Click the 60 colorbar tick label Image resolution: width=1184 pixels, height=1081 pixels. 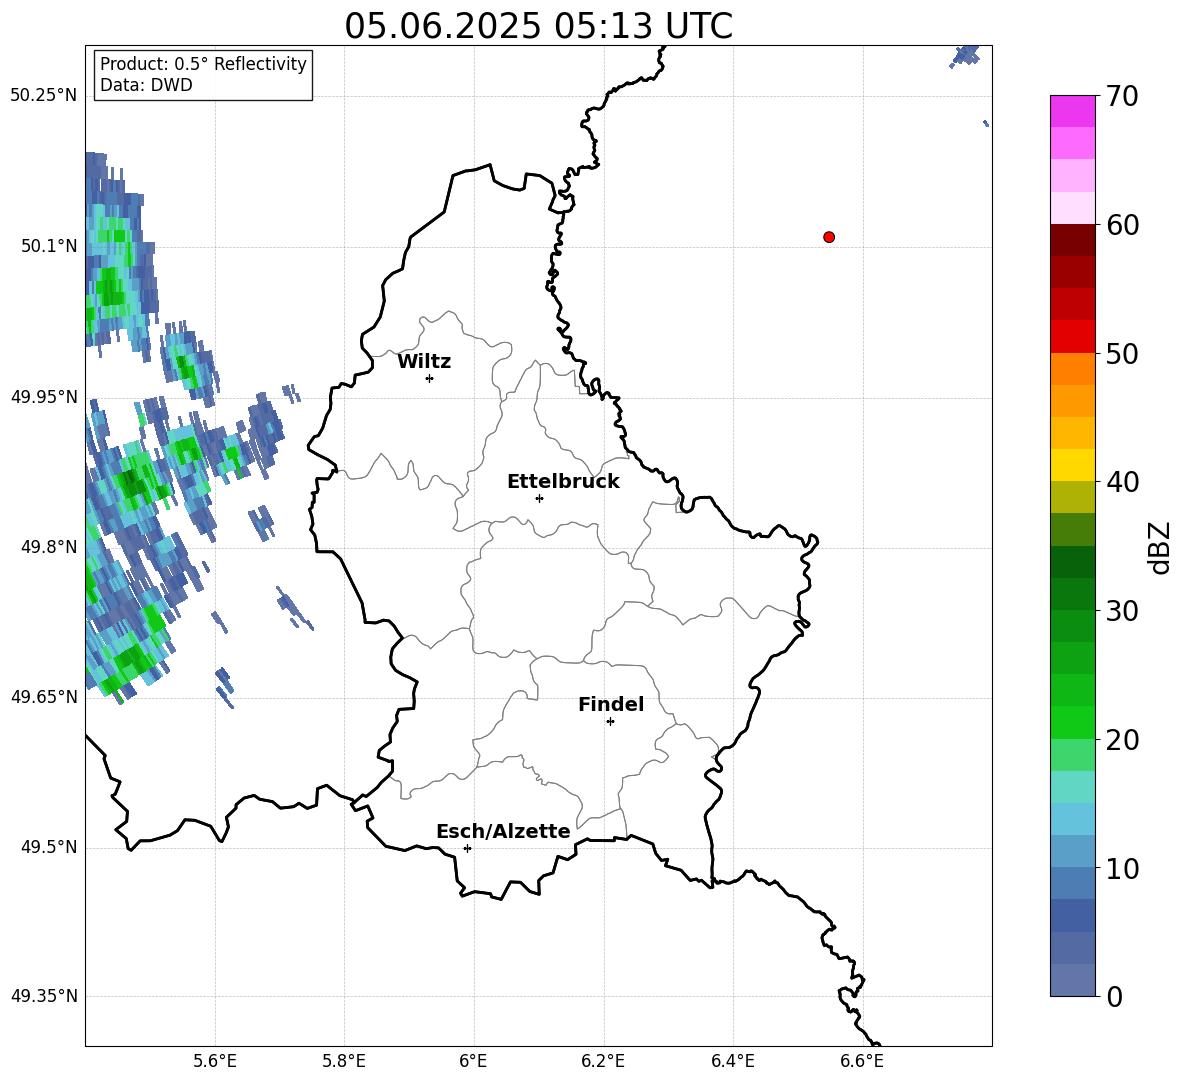tap(1122, 225)
